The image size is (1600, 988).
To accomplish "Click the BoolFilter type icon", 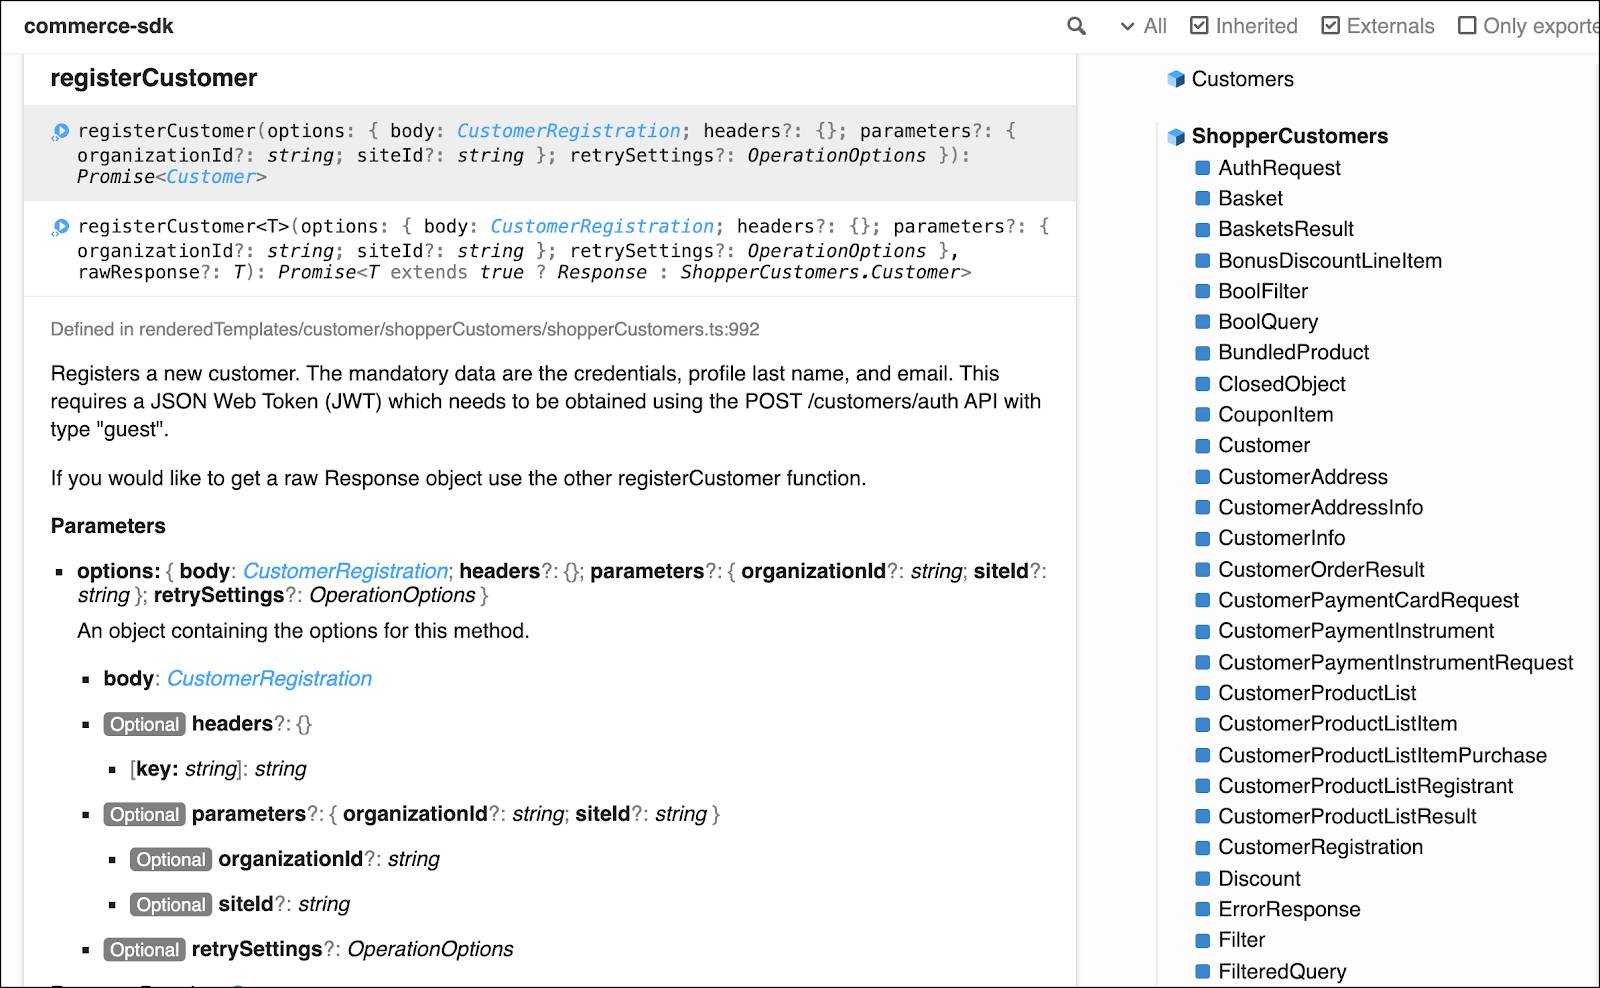I will pyautogui.click(x=1203, y=292).
